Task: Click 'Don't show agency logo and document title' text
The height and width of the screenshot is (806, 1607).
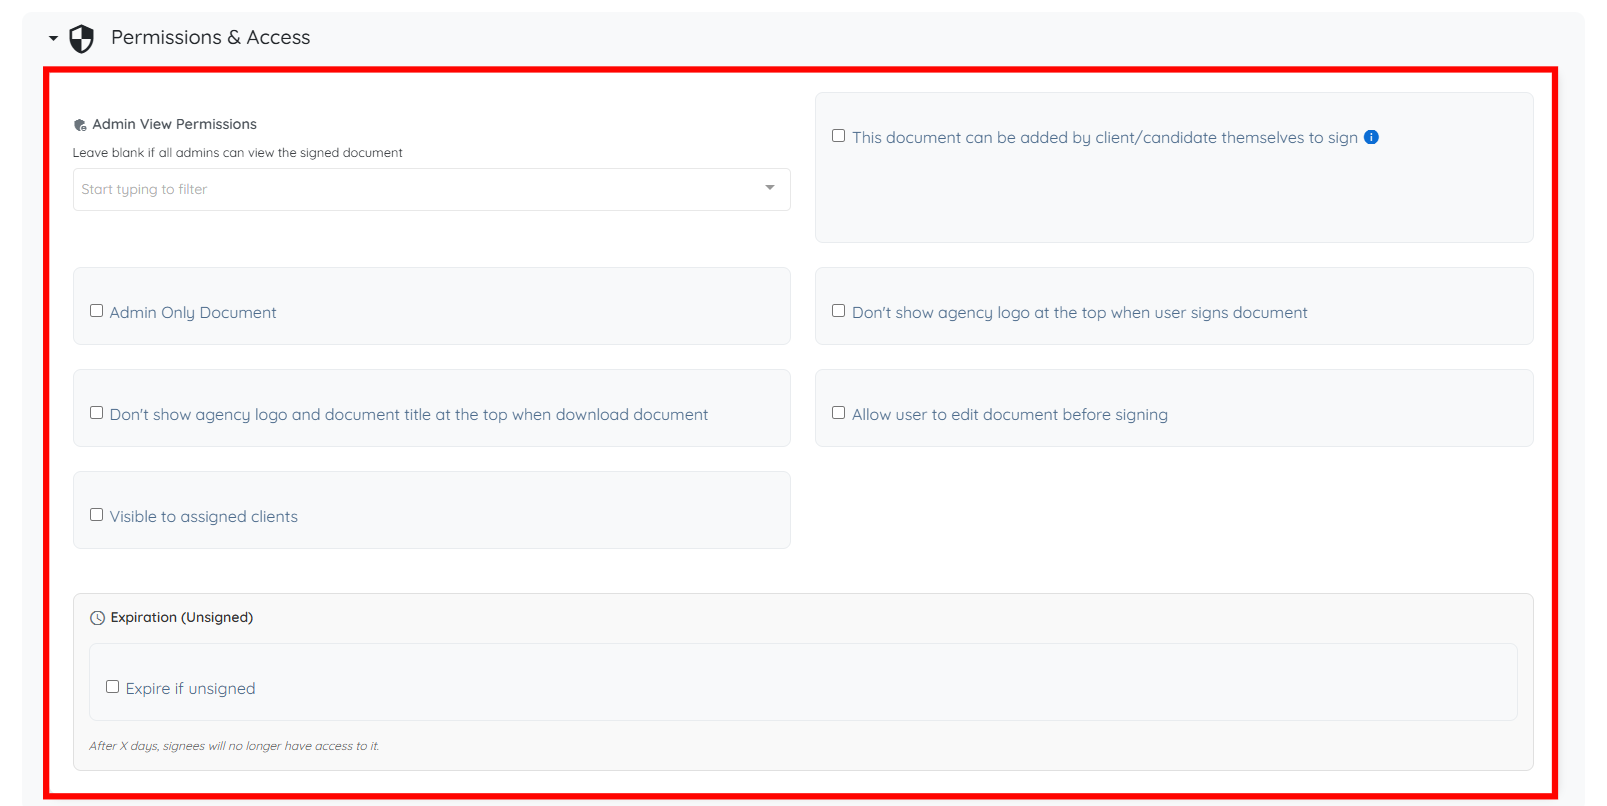Action: [x=409, y=414]
